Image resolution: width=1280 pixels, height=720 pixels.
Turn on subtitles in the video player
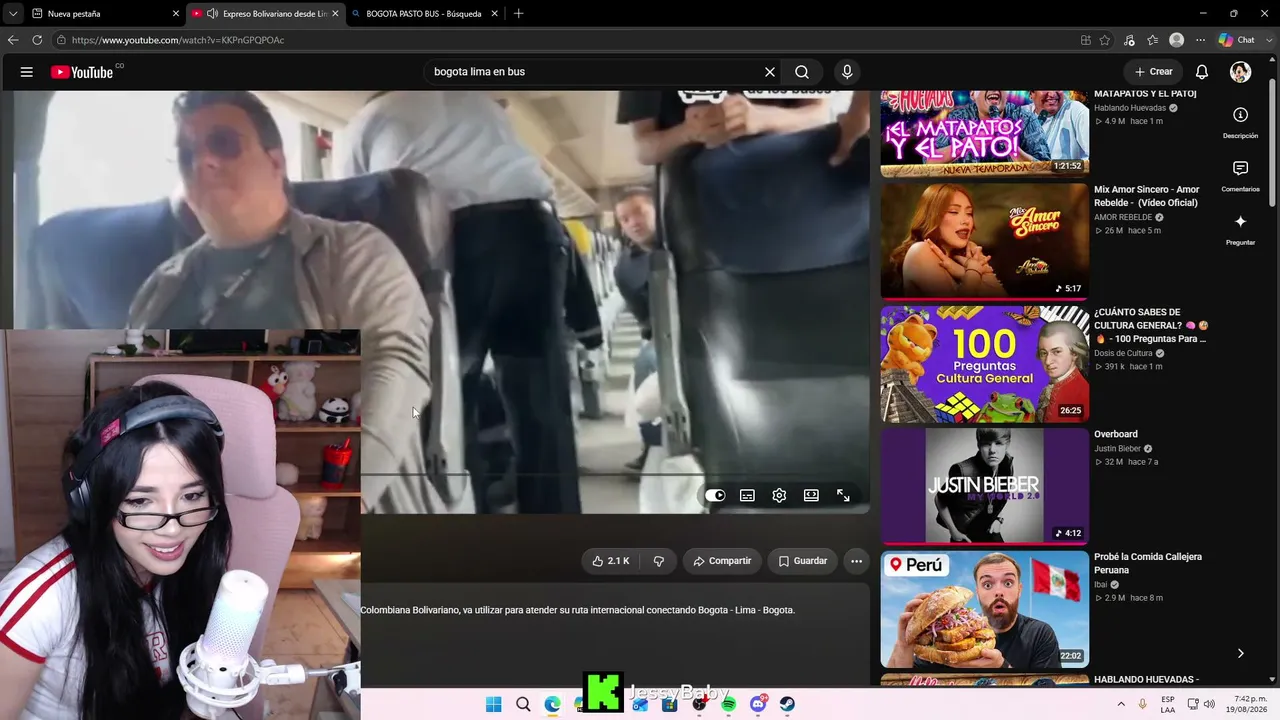coord(747,495)
